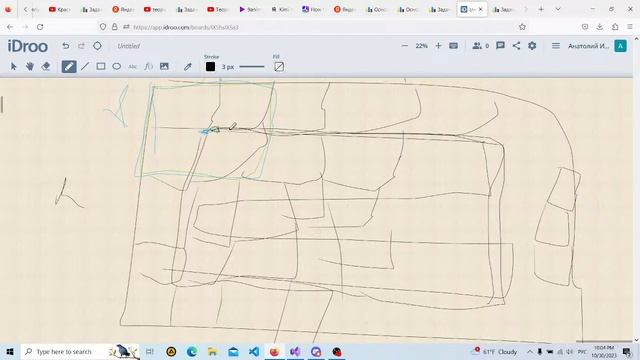
Task: Open File Explorer from taskbar
Action: click(x=212, y=351)
